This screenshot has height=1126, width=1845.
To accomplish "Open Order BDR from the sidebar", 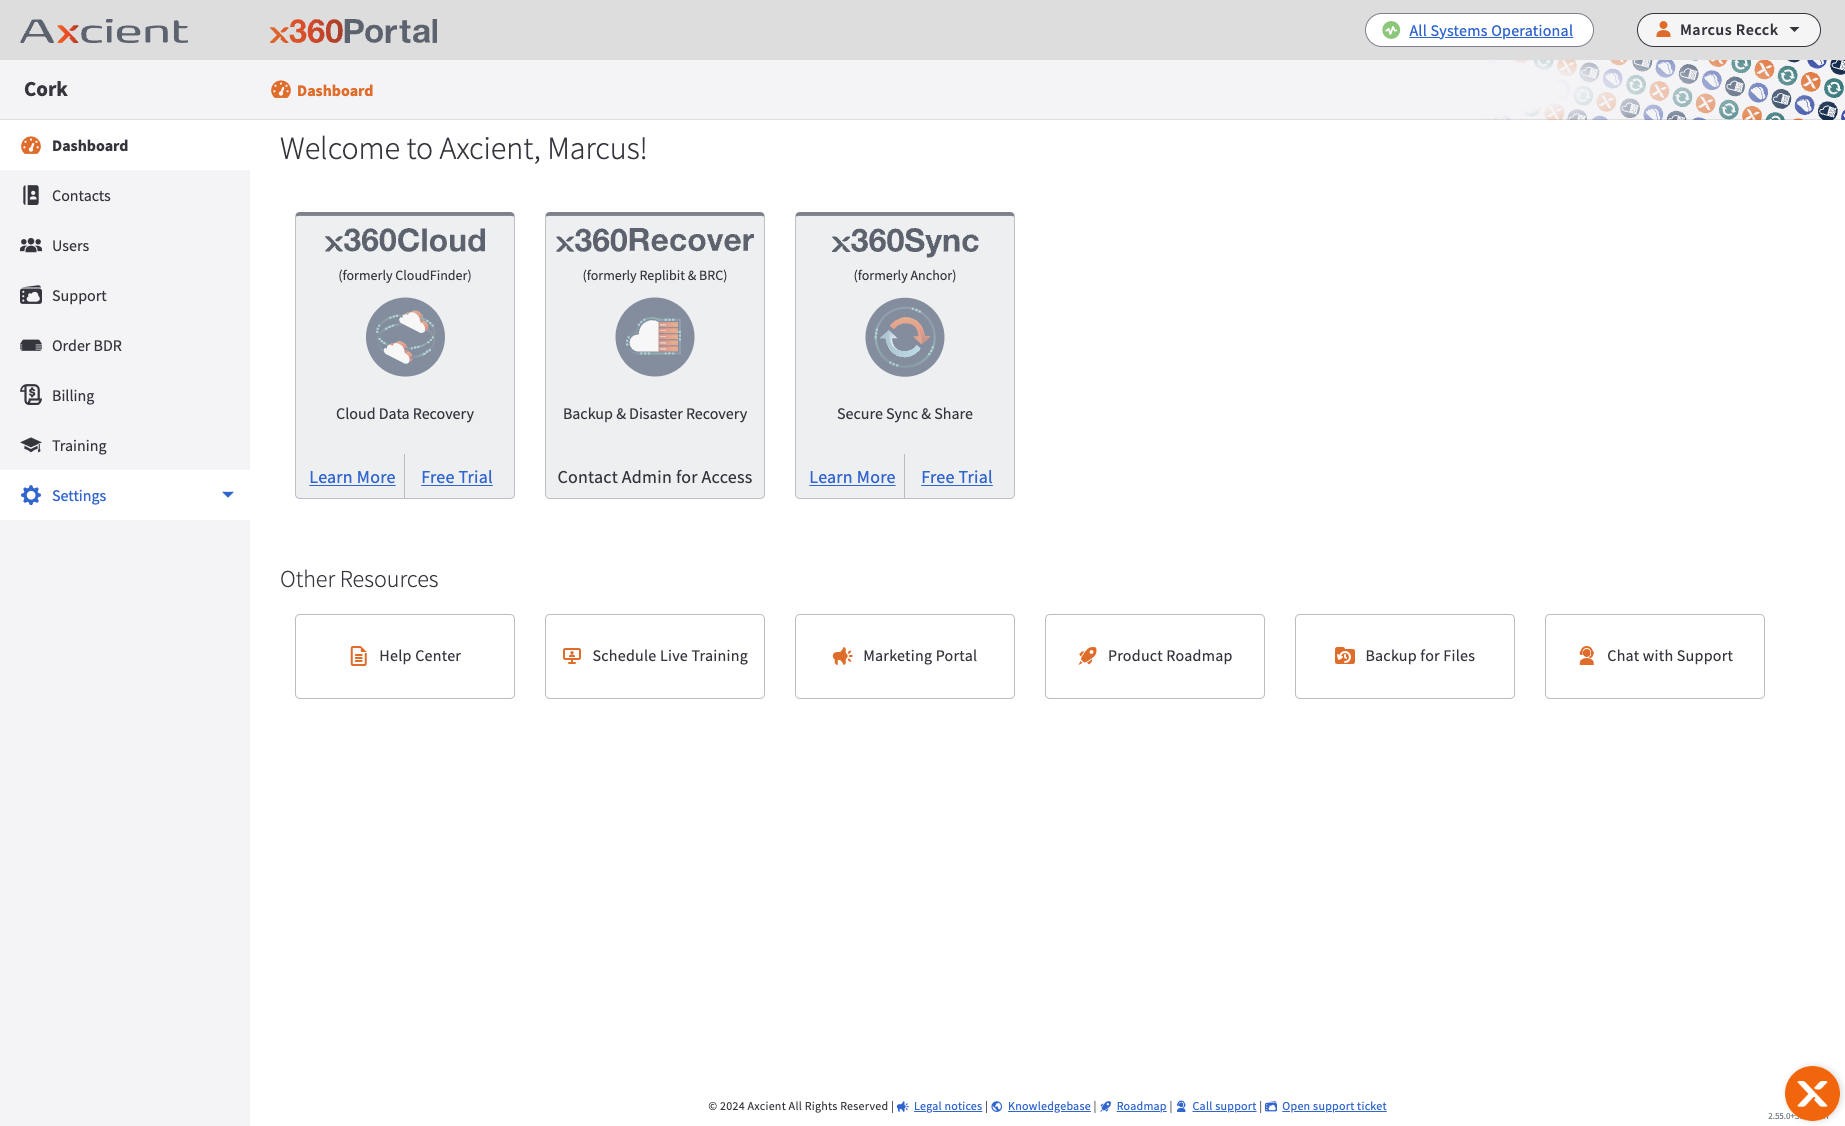I will [x=125, y=345].
